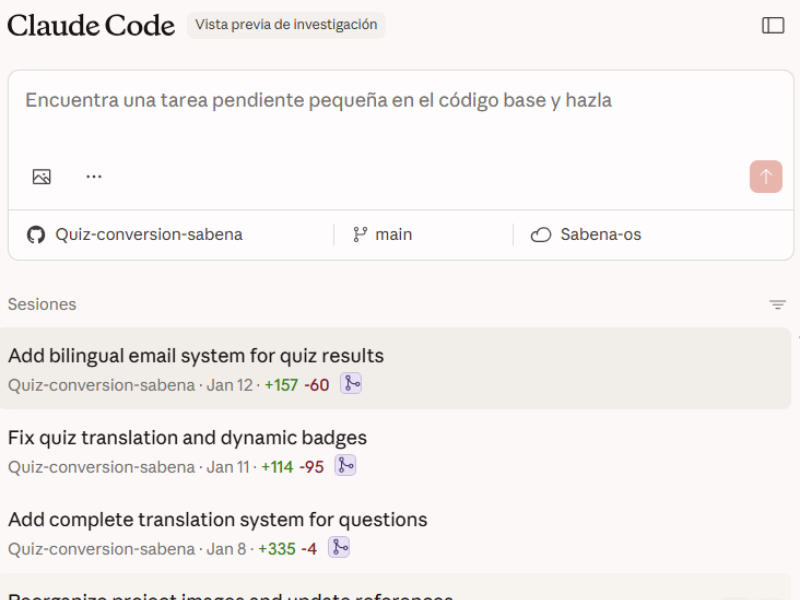Open session Add complete translation system for questions
Viewport: 800px width, 600px height.
coord(217,520)
